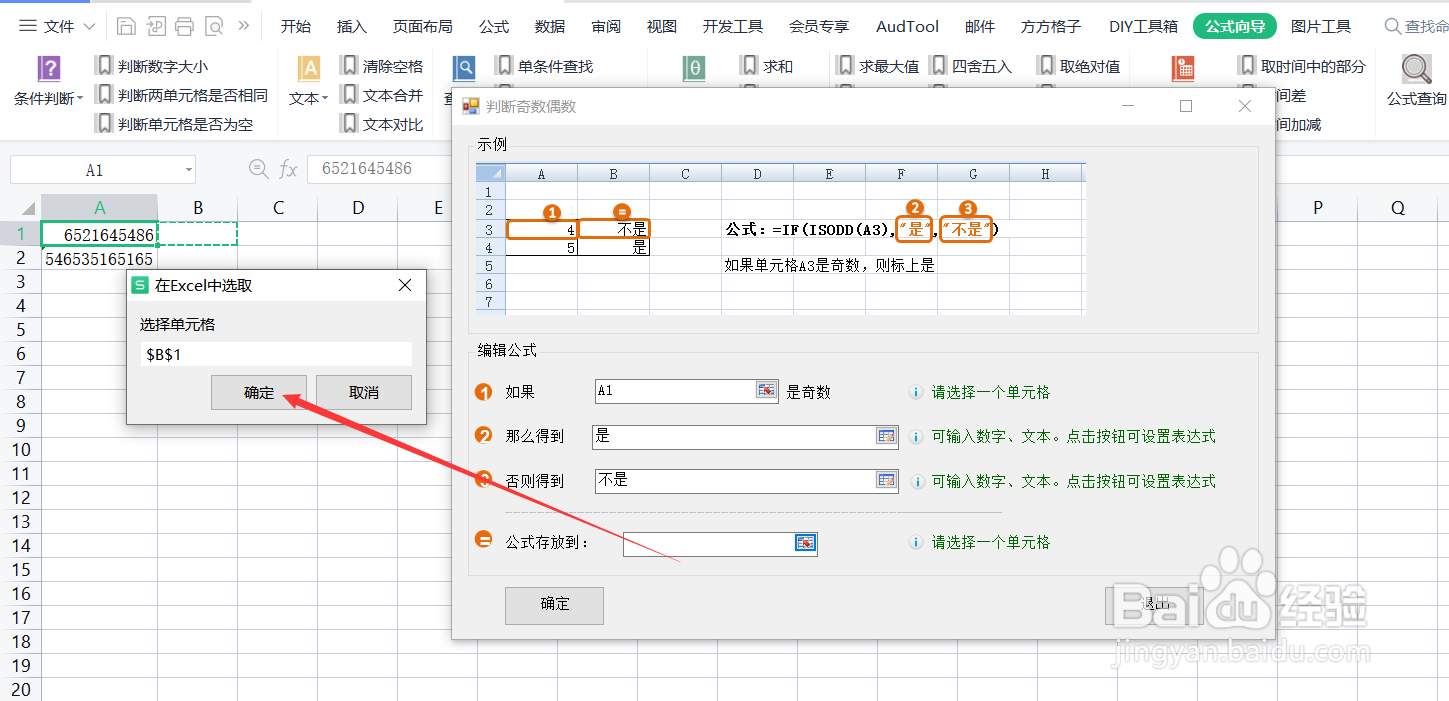This screenshot has height=701, width=1449.
Task: Open the 条件判断 purple icon
Action: coord(49,69)
